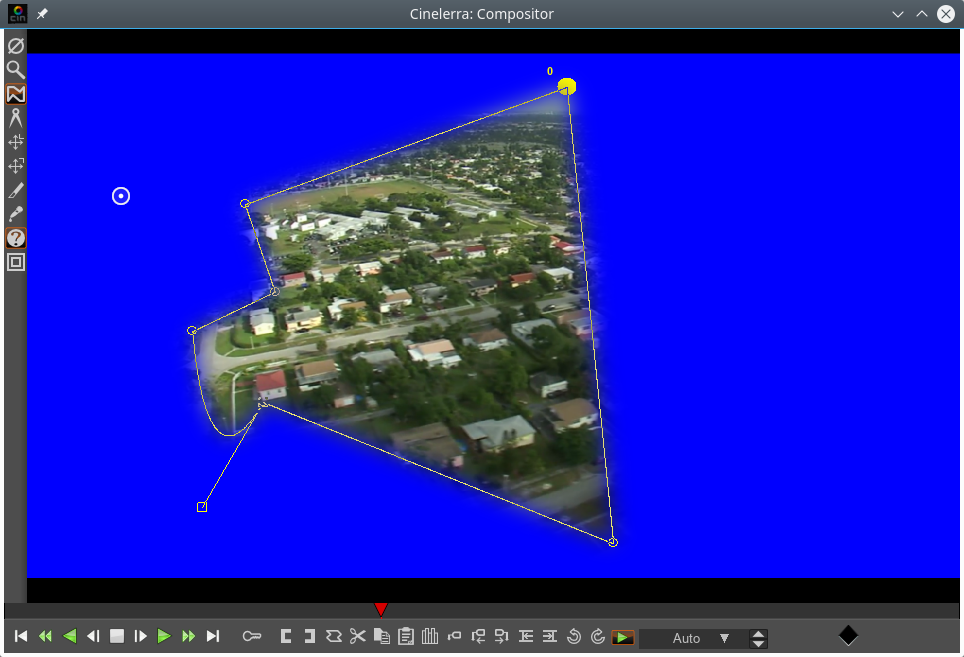
Task: Select the Zoom magnifier tool
Action: pos(15,69)
